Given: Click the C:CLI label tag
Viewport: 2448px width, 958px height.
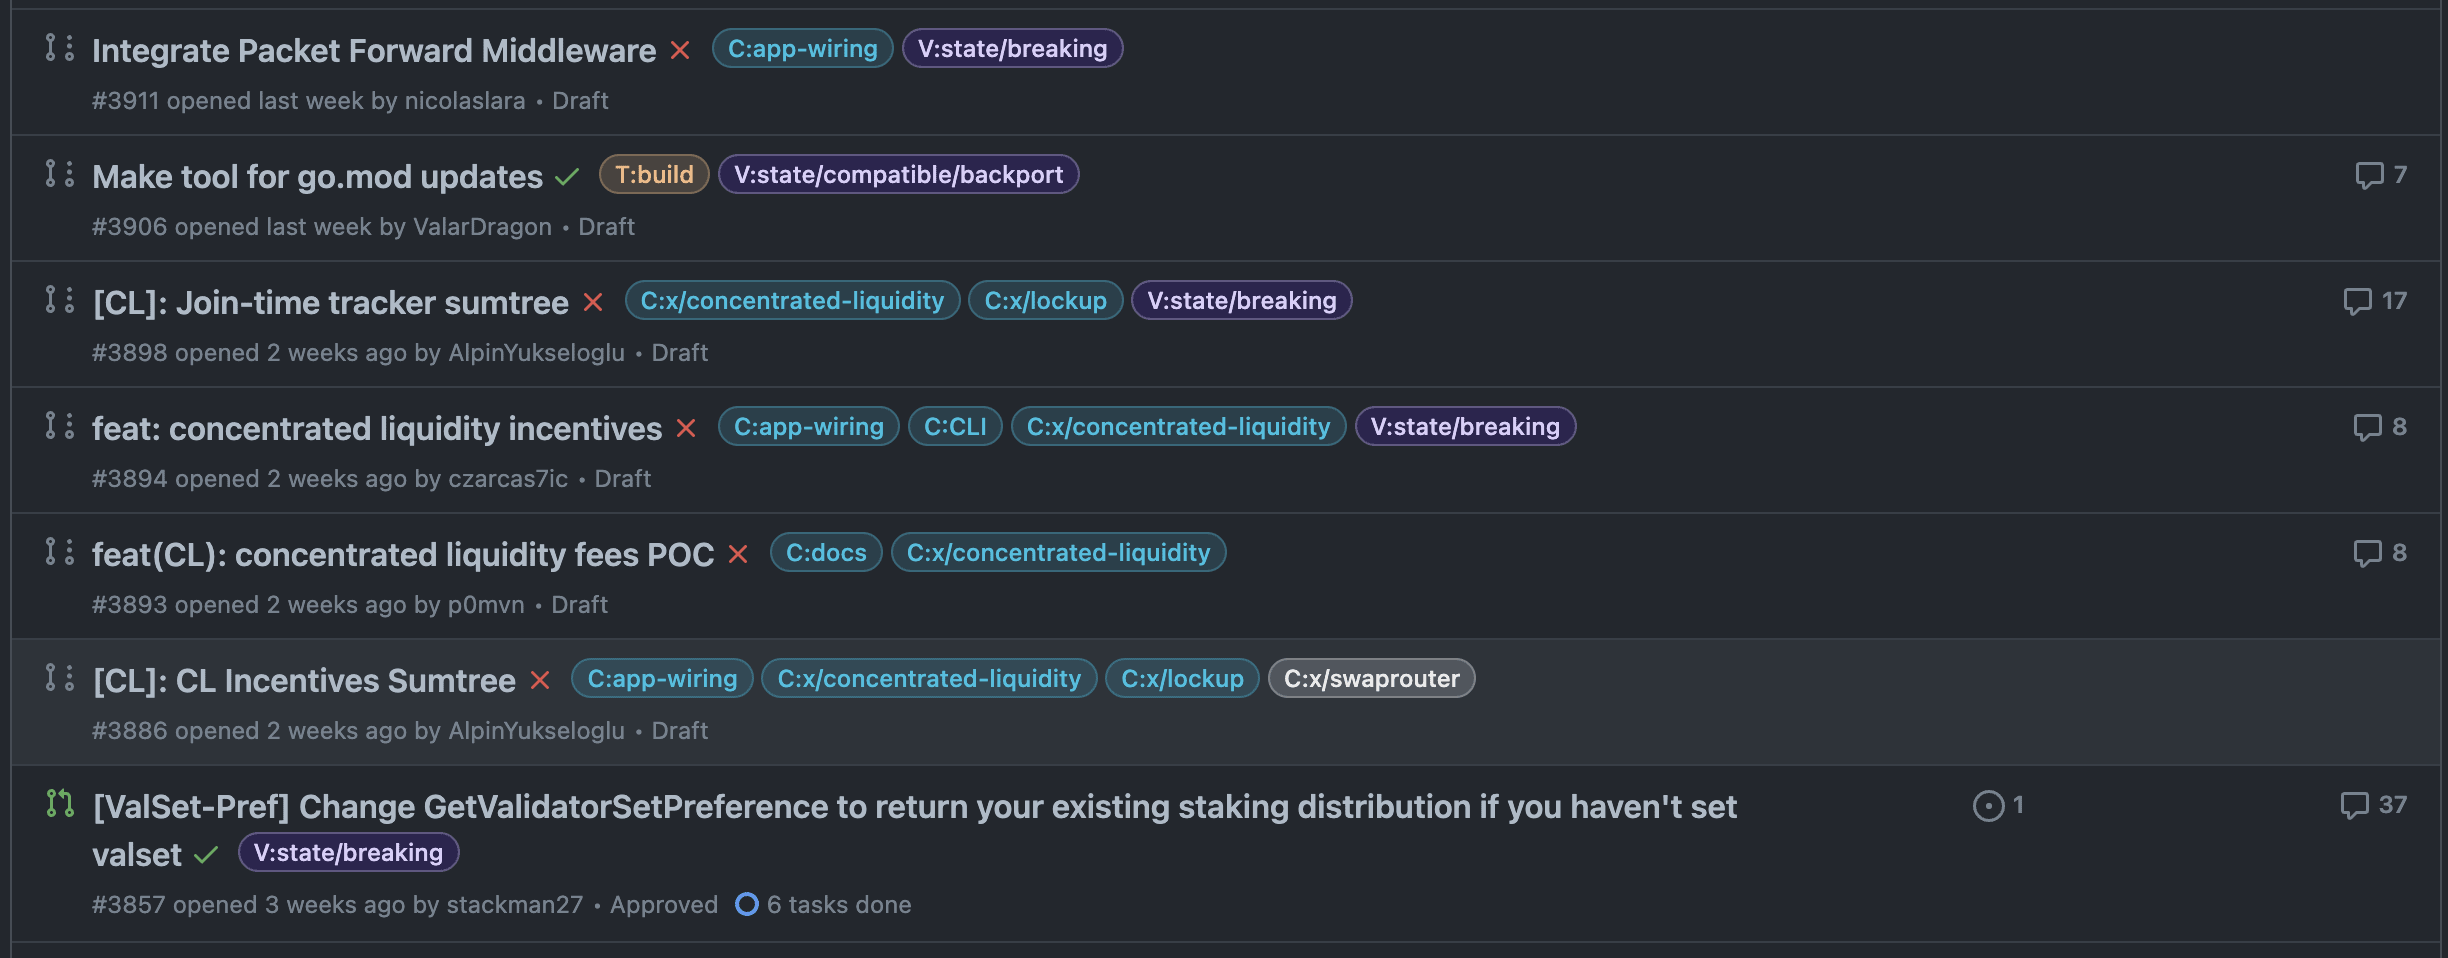Looking at the screenshot, I should click(x=955, y=427).
